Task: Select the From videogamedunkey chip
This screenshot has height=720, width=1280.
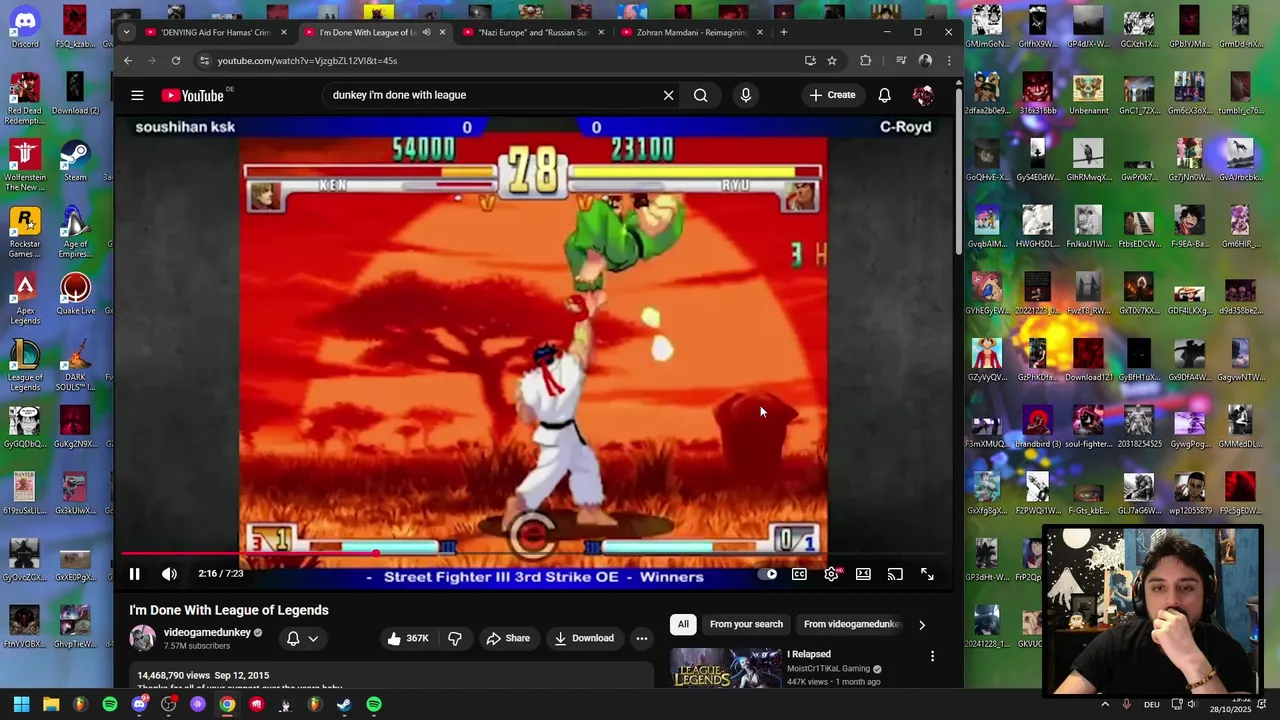Action: tap(851, 624)
